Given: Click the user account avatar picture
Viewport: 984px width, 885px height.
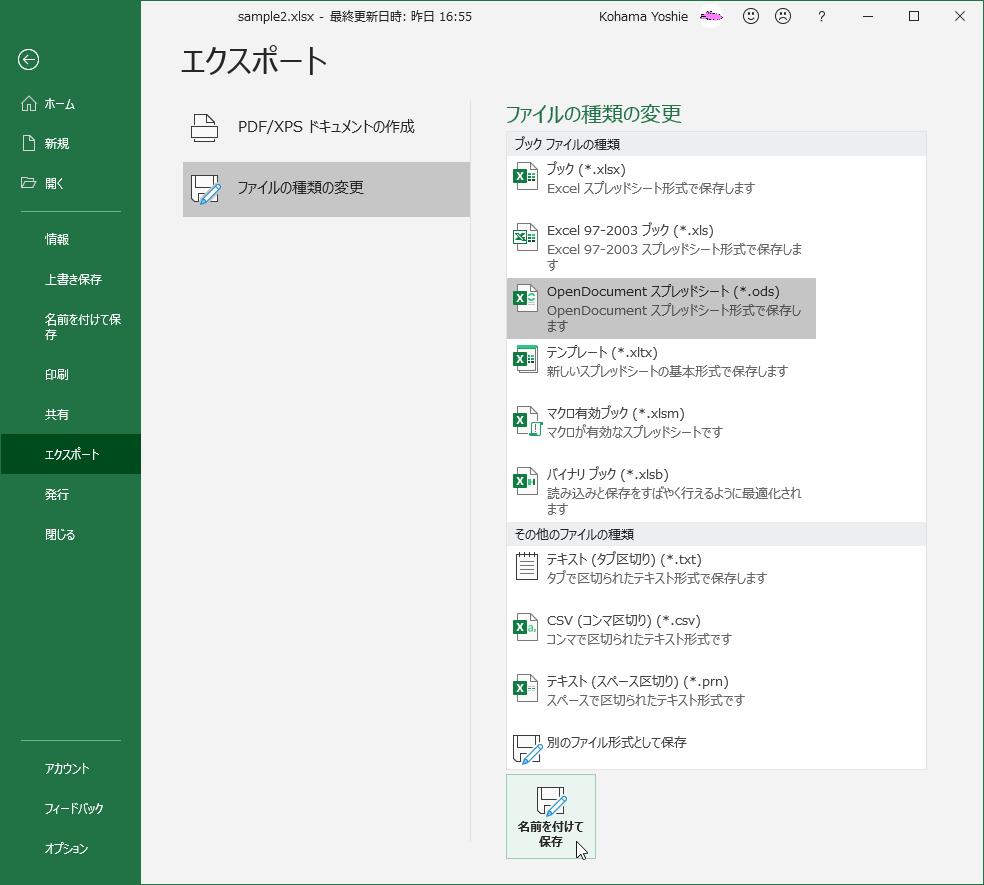Looking at the screenshot, I should 711,17.
